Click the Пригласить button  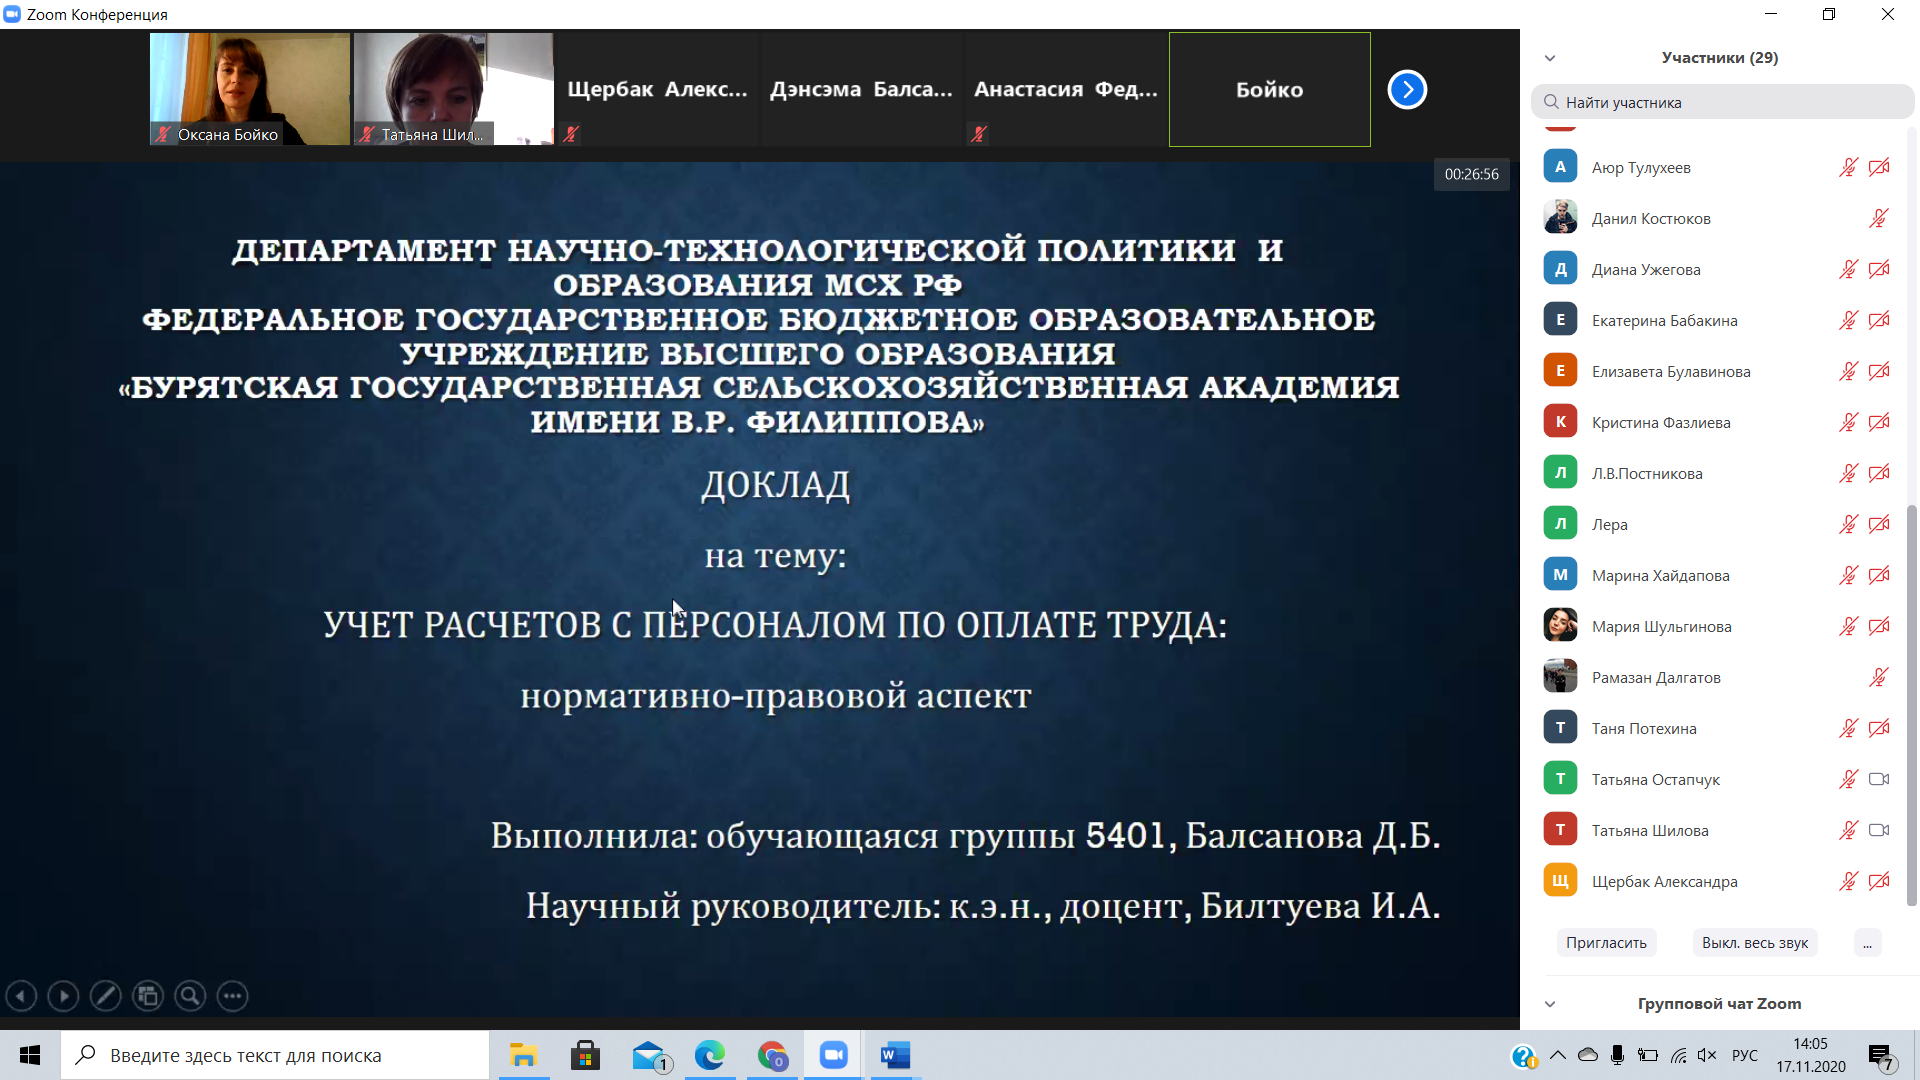pyautogui.click(x=1606, y=943)
